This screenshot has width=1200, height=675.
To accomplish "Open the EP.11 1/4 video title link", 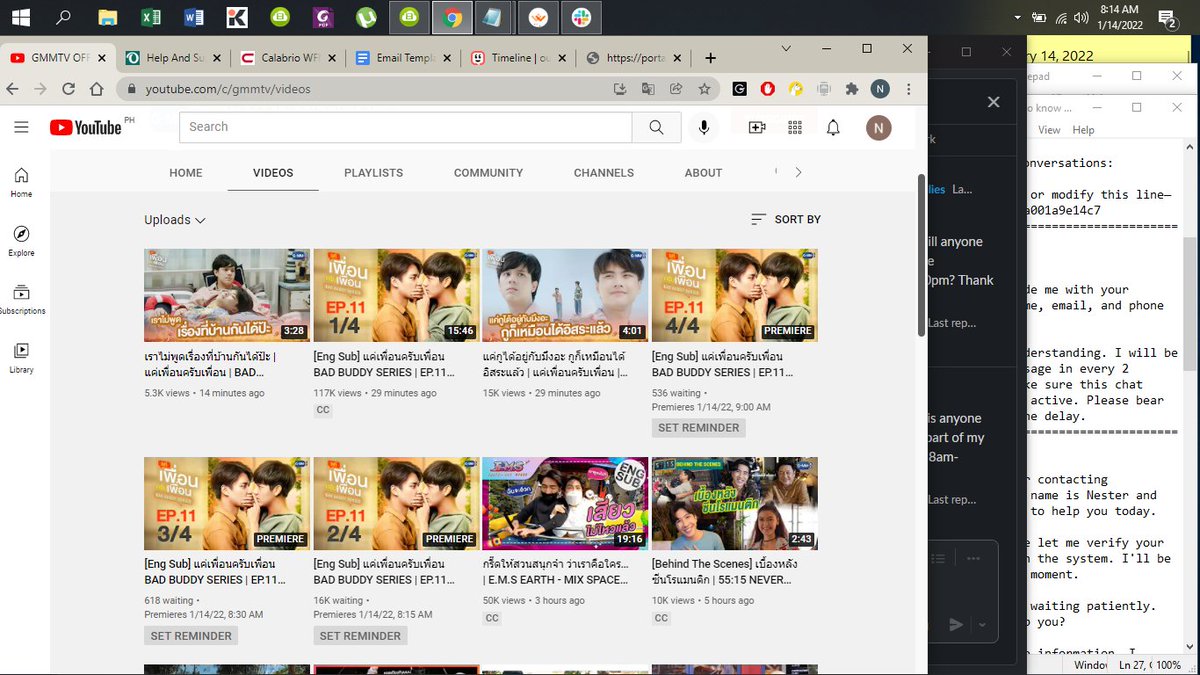I will coord(384,364).
